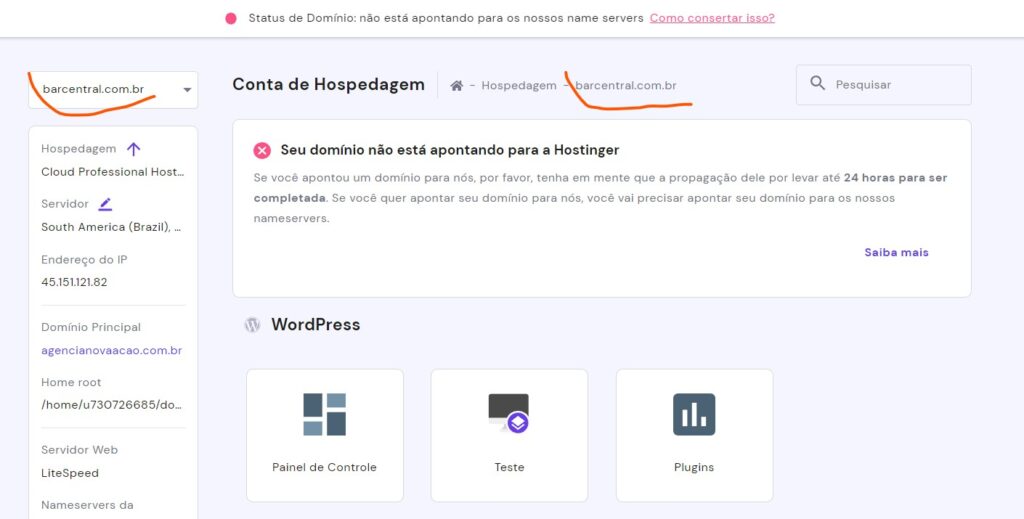Open the Painel de Controle dashboard icon
1024x519 pixels.
point(324,414)
